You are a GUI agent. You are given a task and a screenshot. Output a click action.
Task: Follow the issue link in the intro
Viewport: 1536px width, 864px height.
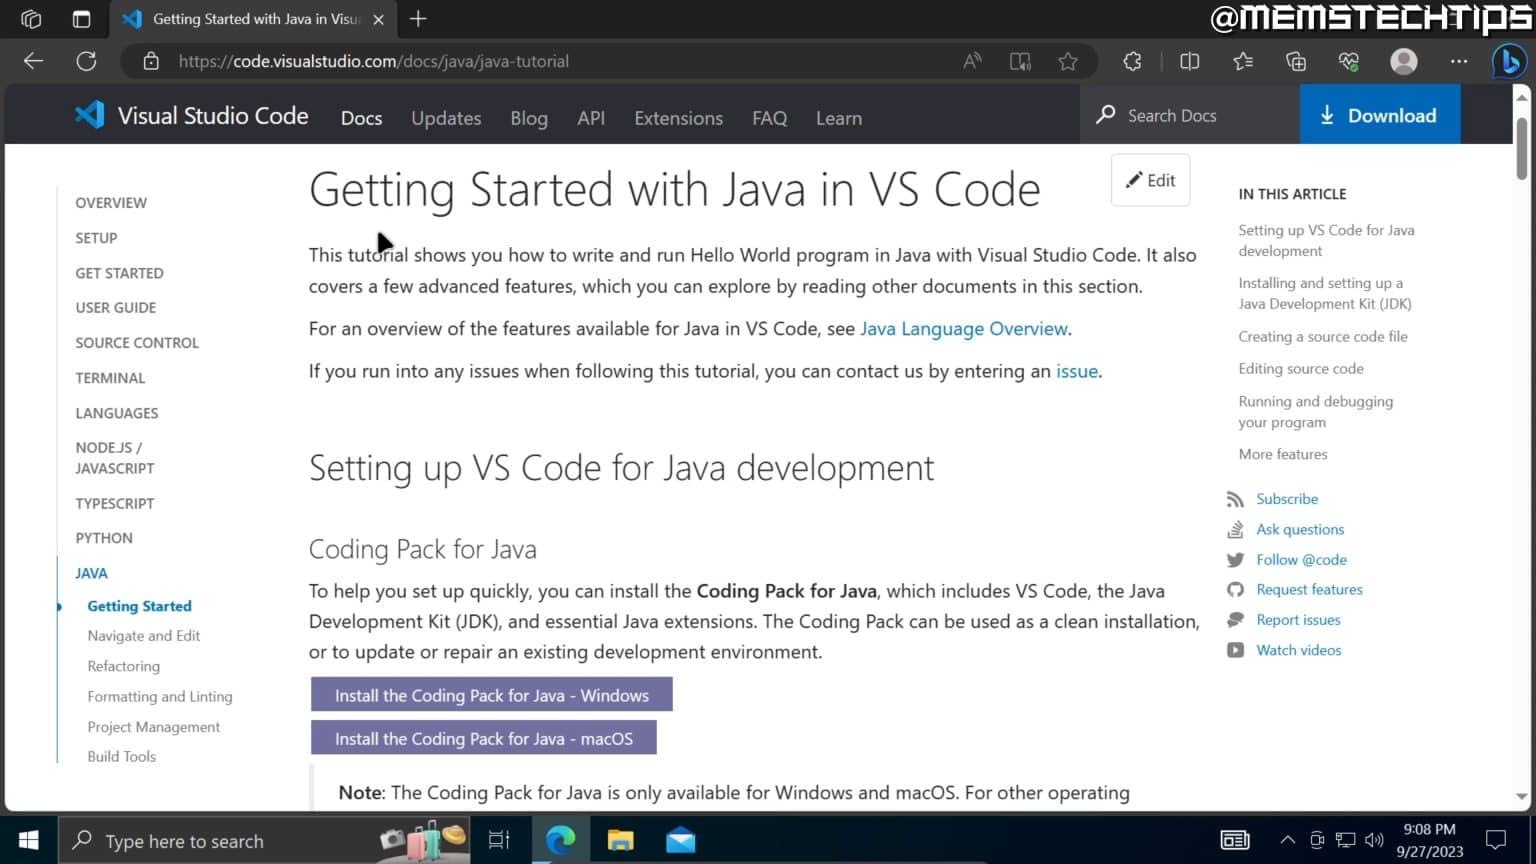1077,371
